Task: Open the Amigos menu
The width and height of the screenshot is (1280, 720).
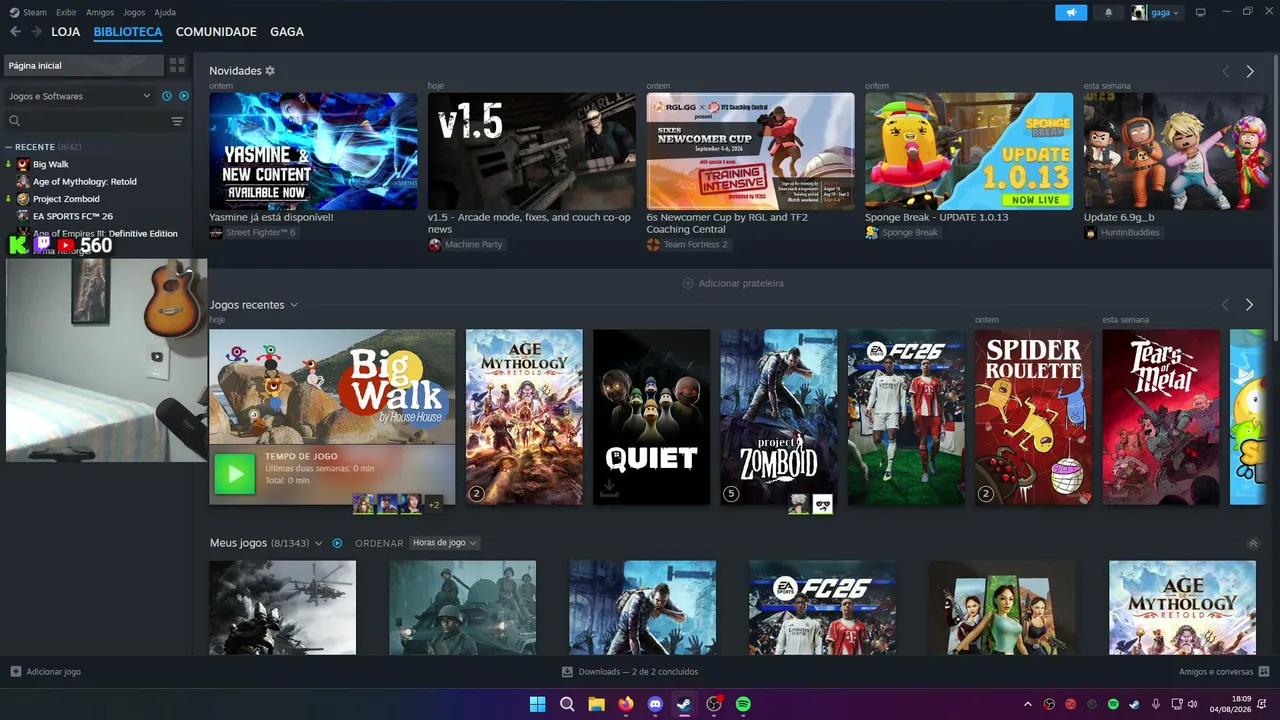Action: click(x=100, y=12)
